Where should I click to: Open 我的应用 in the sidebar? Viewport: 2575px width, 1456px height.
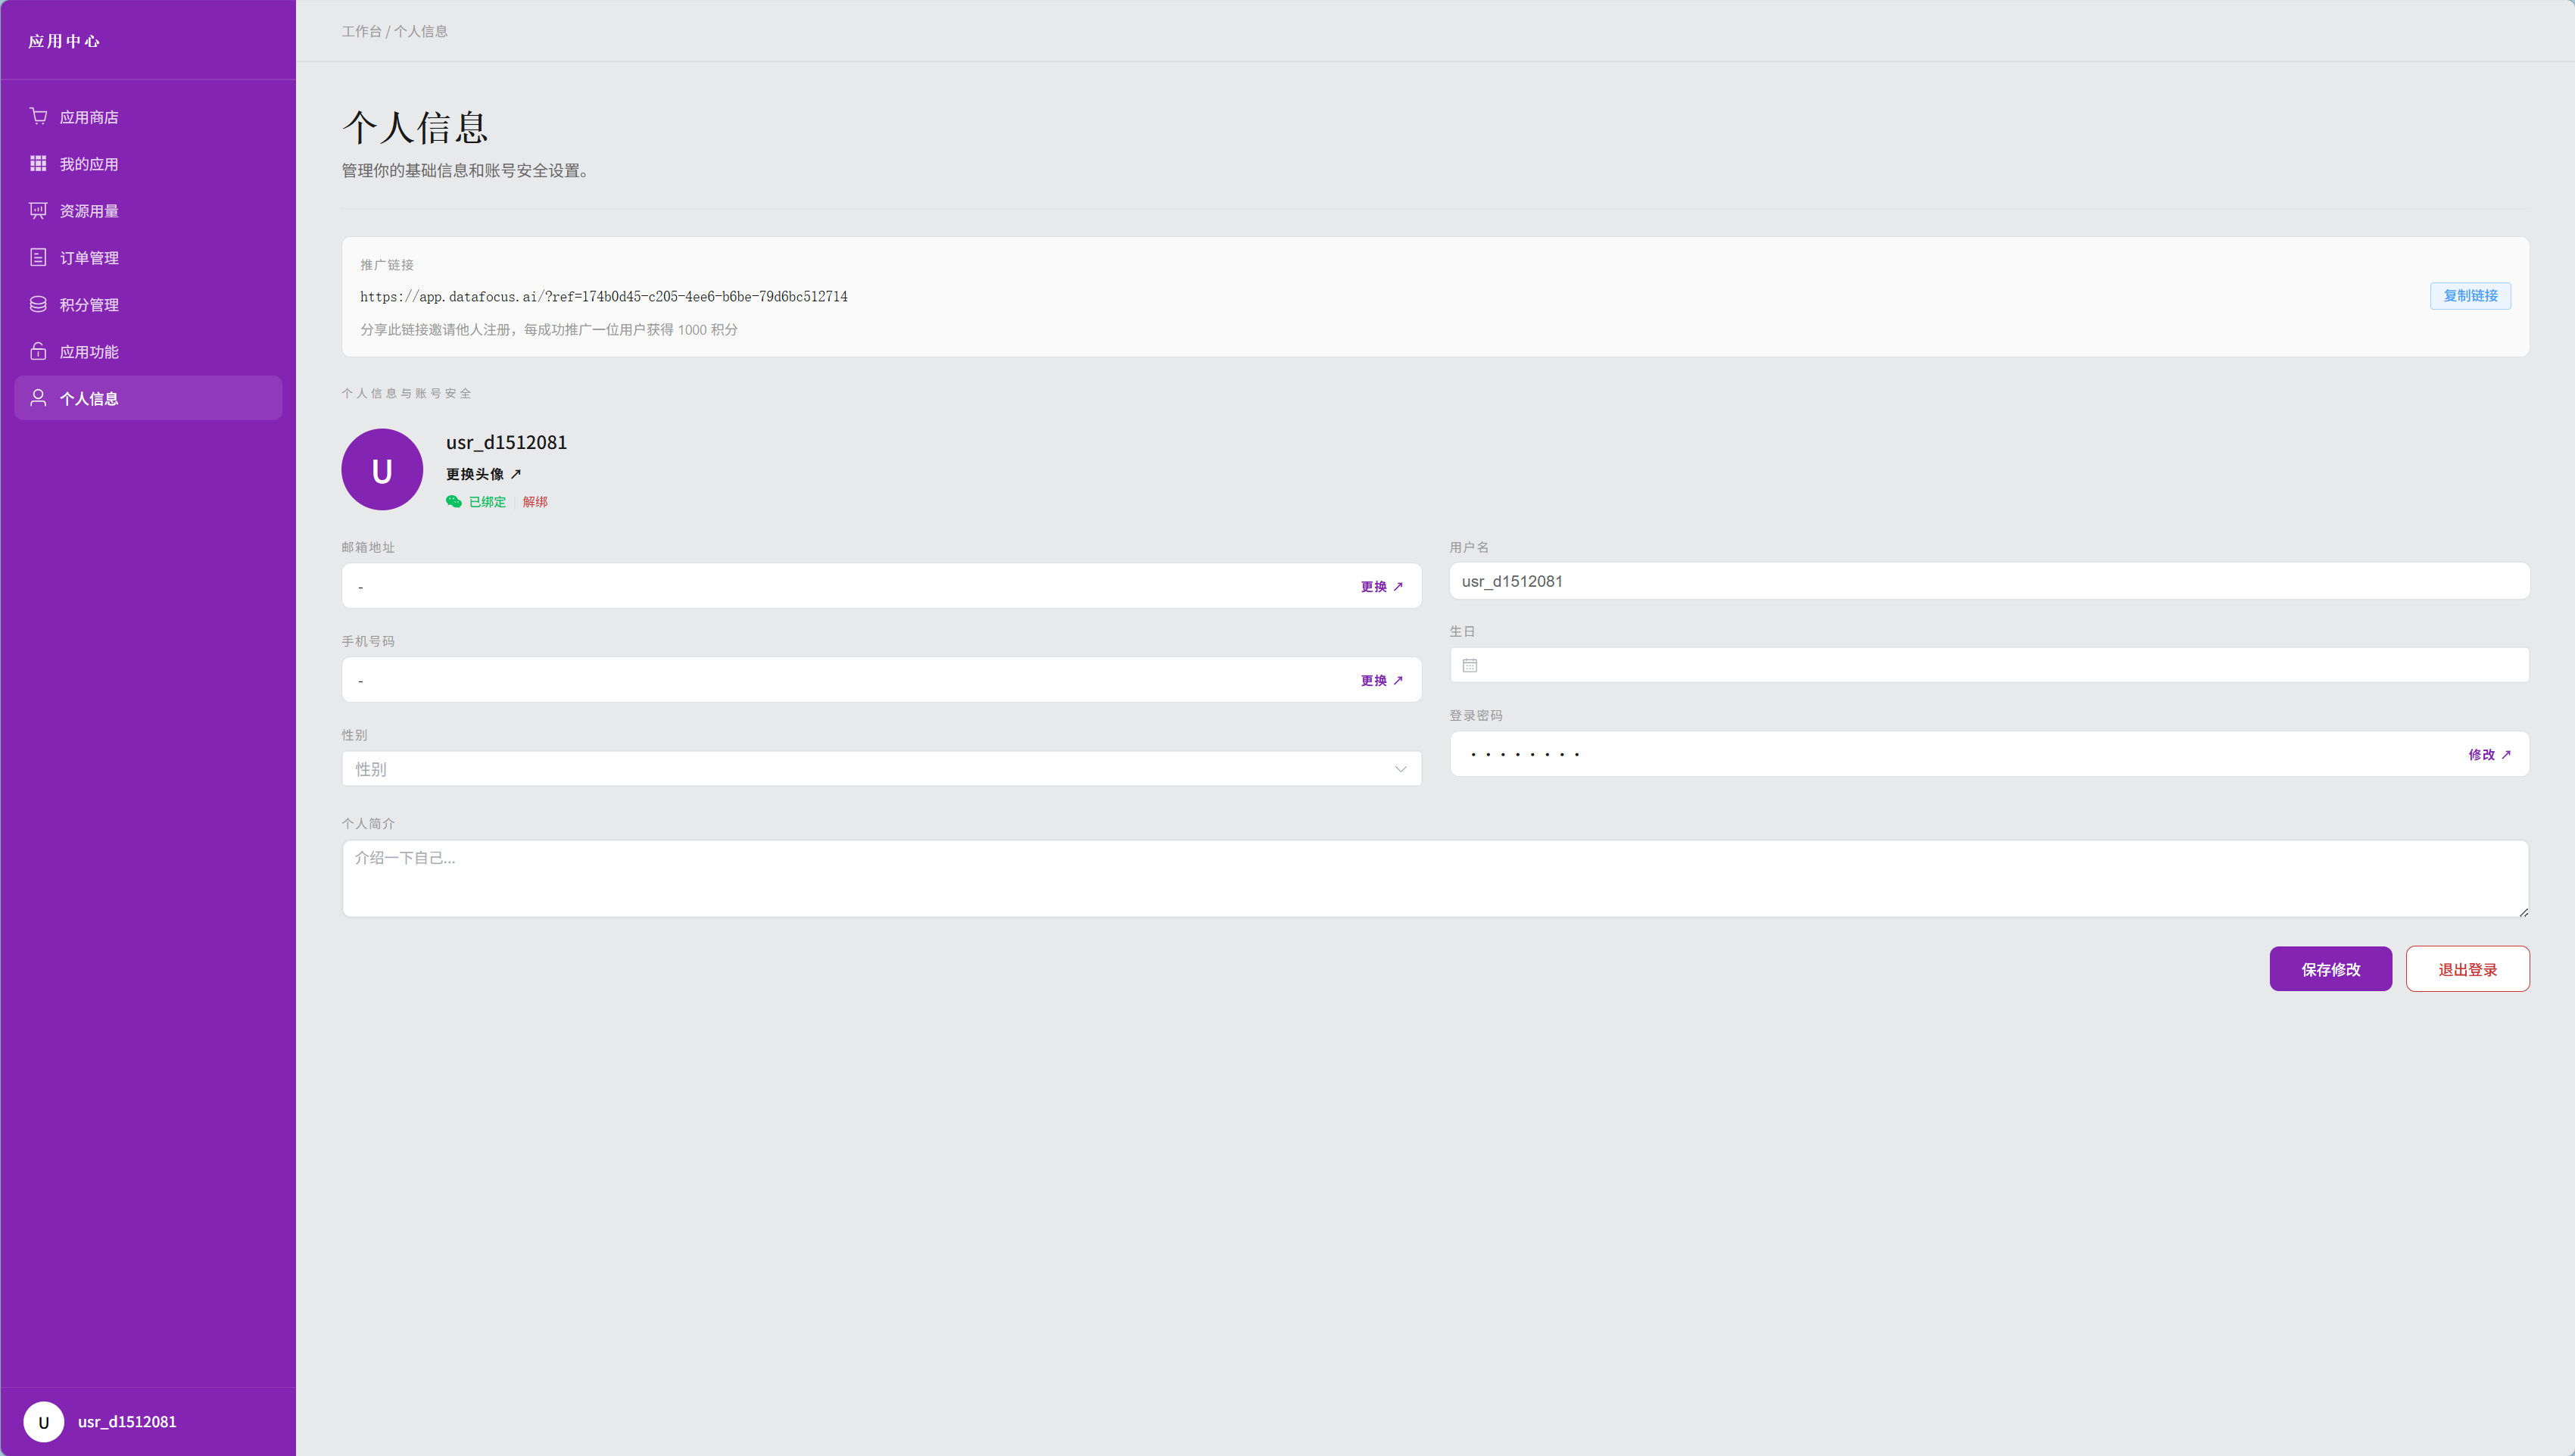[x=148, y=164]
